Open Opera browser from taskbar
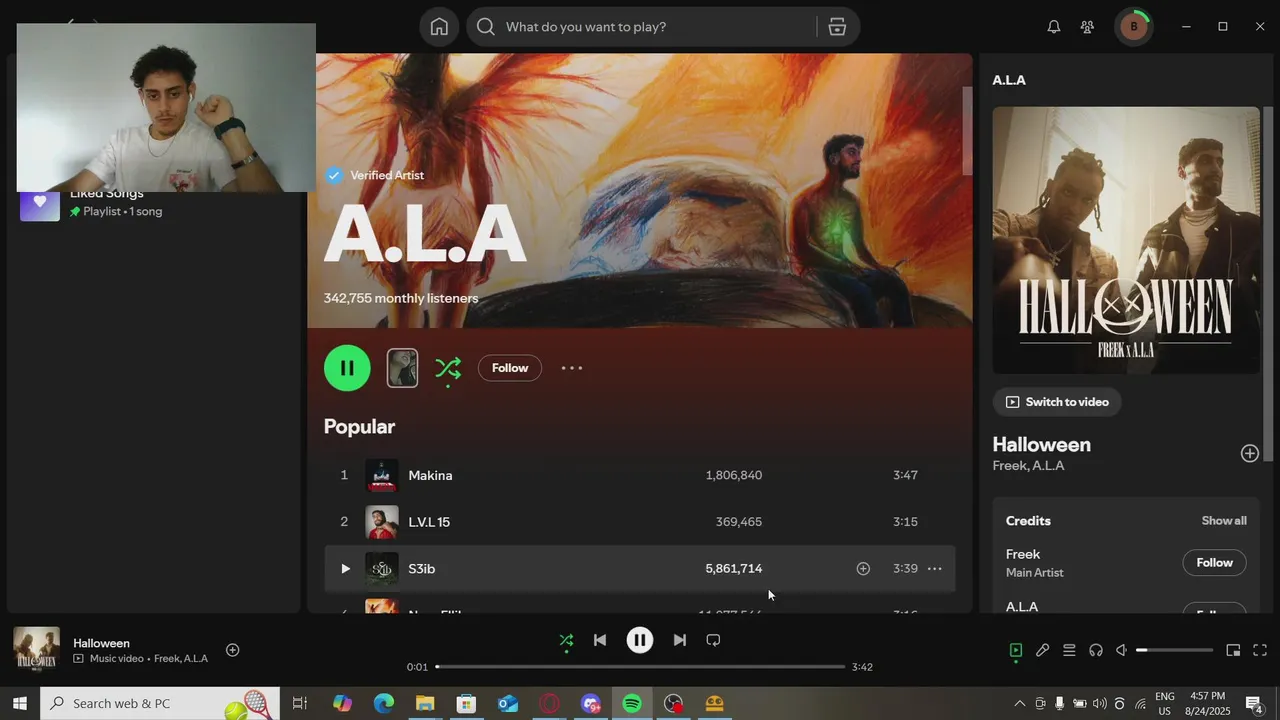Viewport: 1280px width, 720px height. point(549,703)
